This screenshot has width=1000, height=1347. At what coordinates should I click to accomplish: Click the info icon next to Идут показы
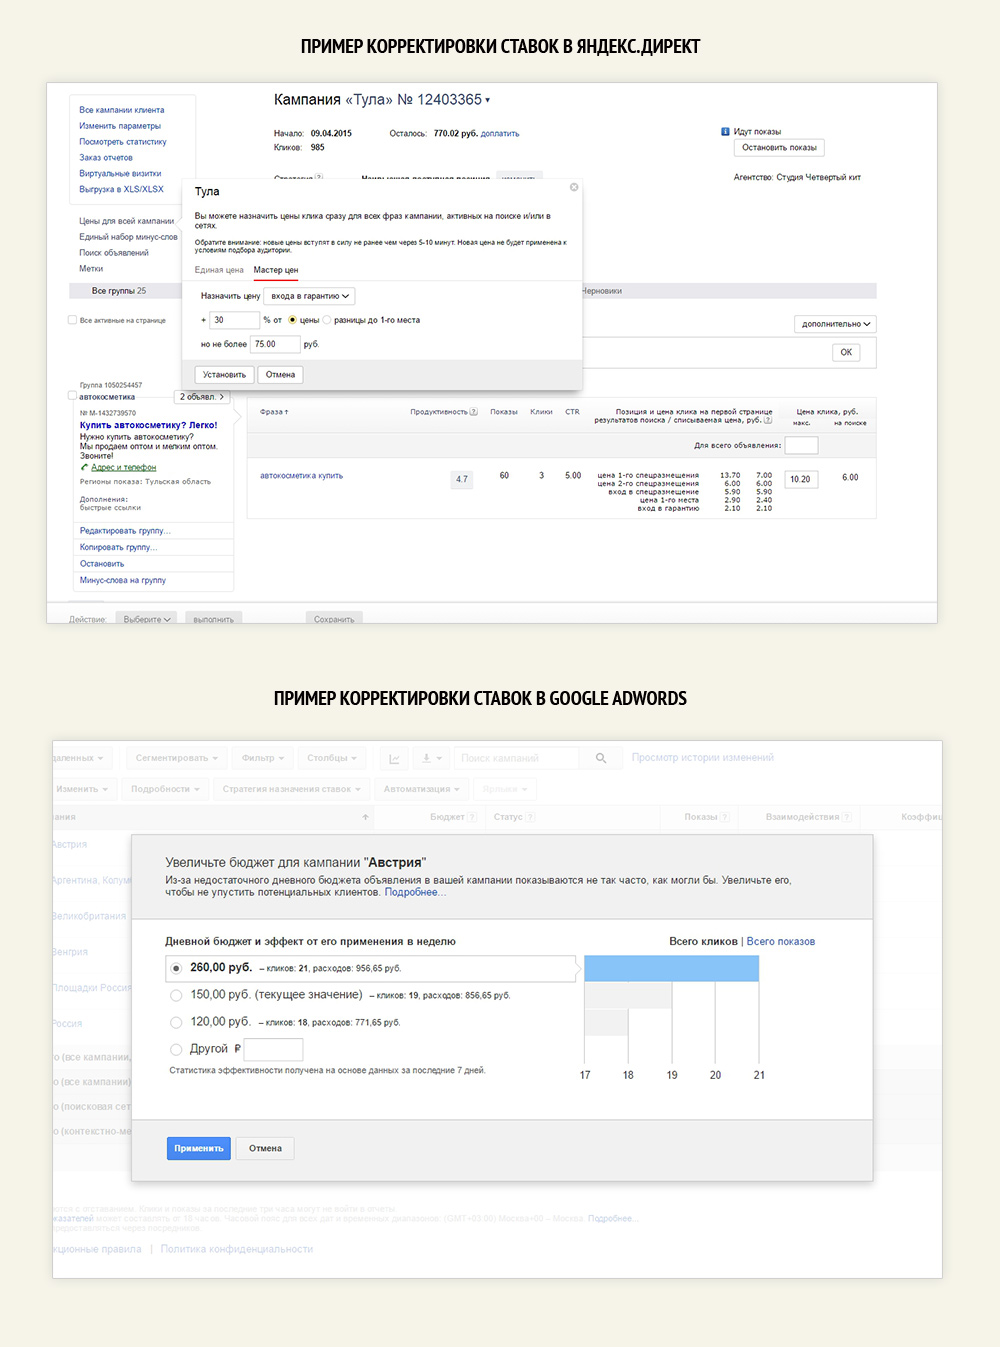pyautogui.click(x=725, y=132)
